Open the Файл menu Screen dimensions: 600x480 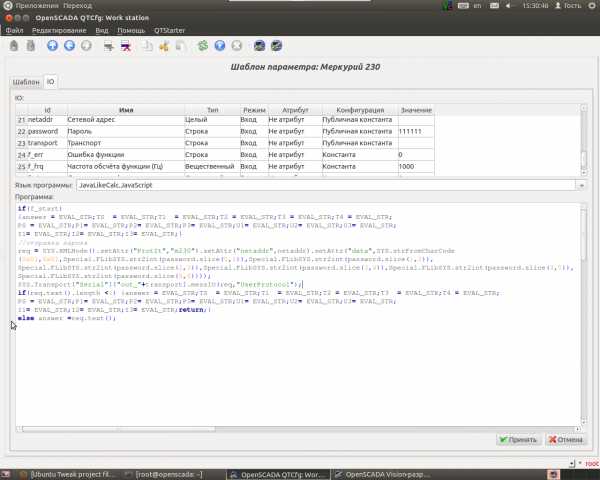tap(14, 30)
